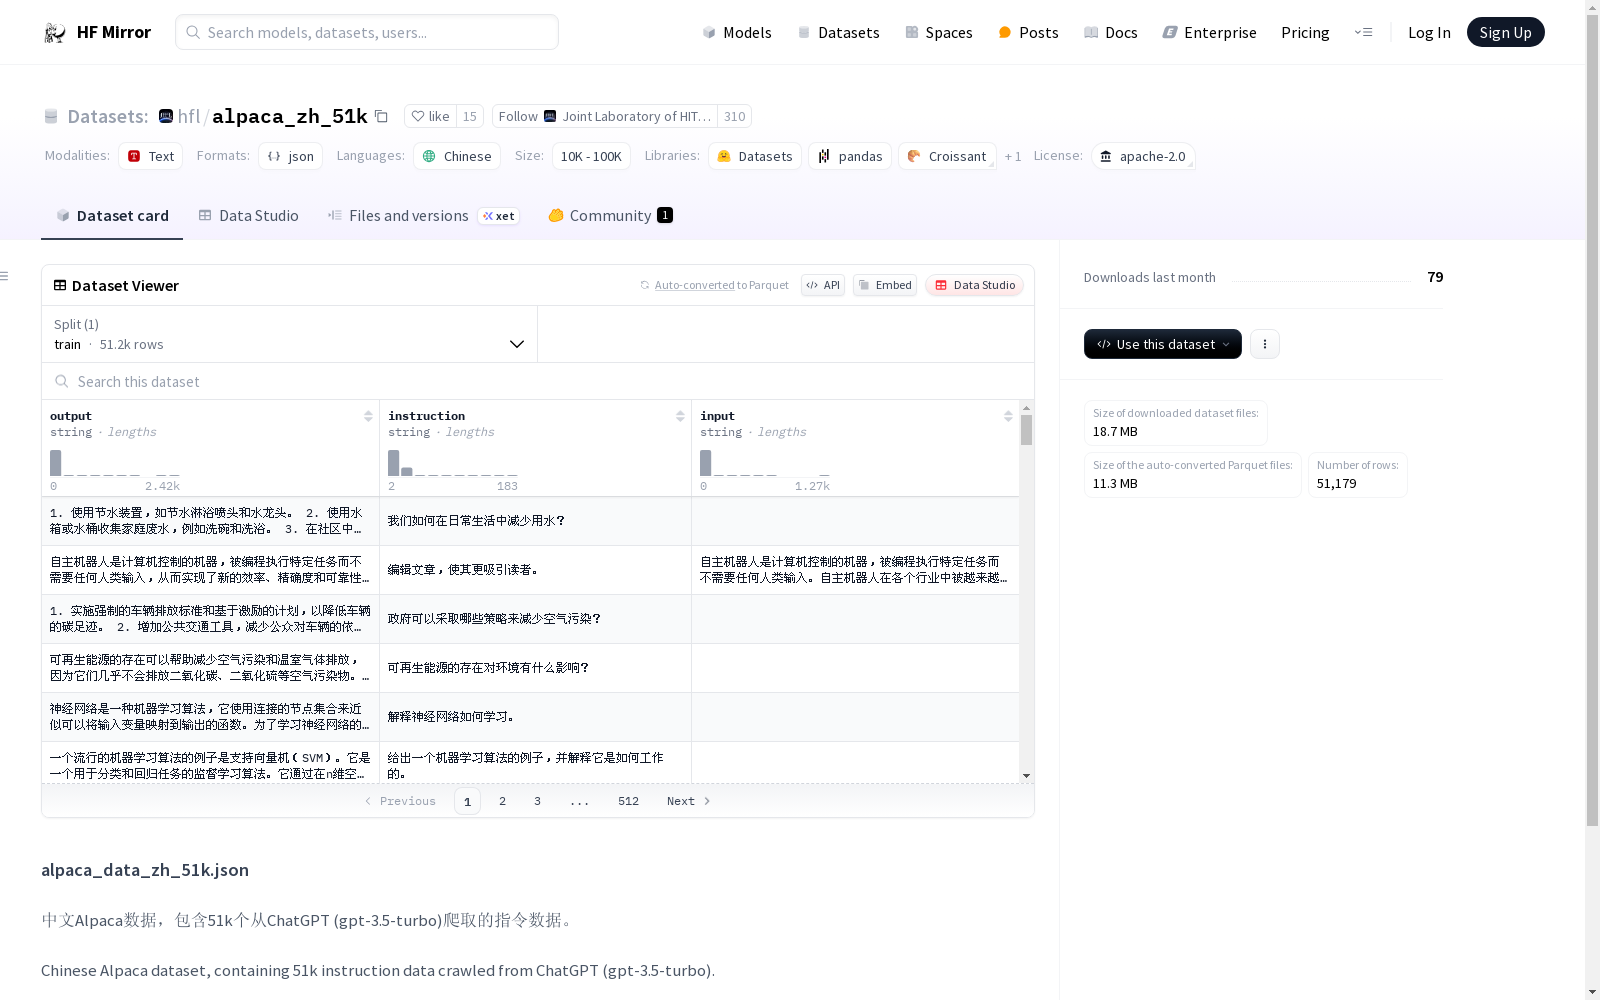The height and width of the screenshot is (1000, 1600).
Task: Show the +1 more libraries
Action: pos(1013,156)
